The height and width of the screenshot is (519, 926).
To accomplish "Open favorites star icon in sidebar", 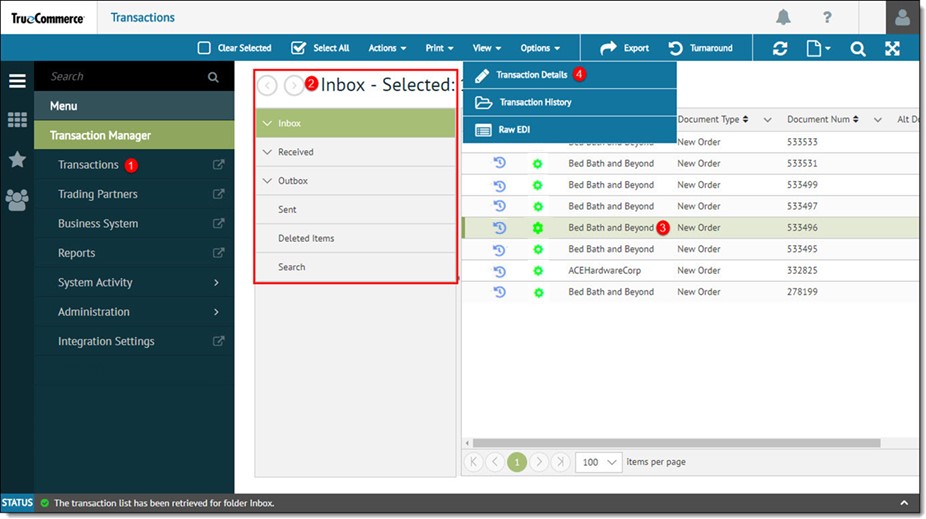I will (x=17, y=159).
